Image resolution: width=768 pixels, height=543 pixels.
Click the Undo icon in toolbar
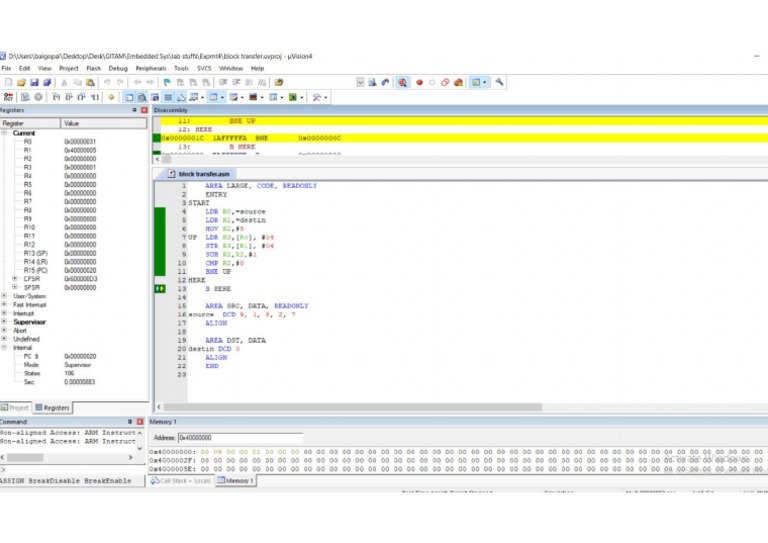pyautogui.click(x=106, y=82)
